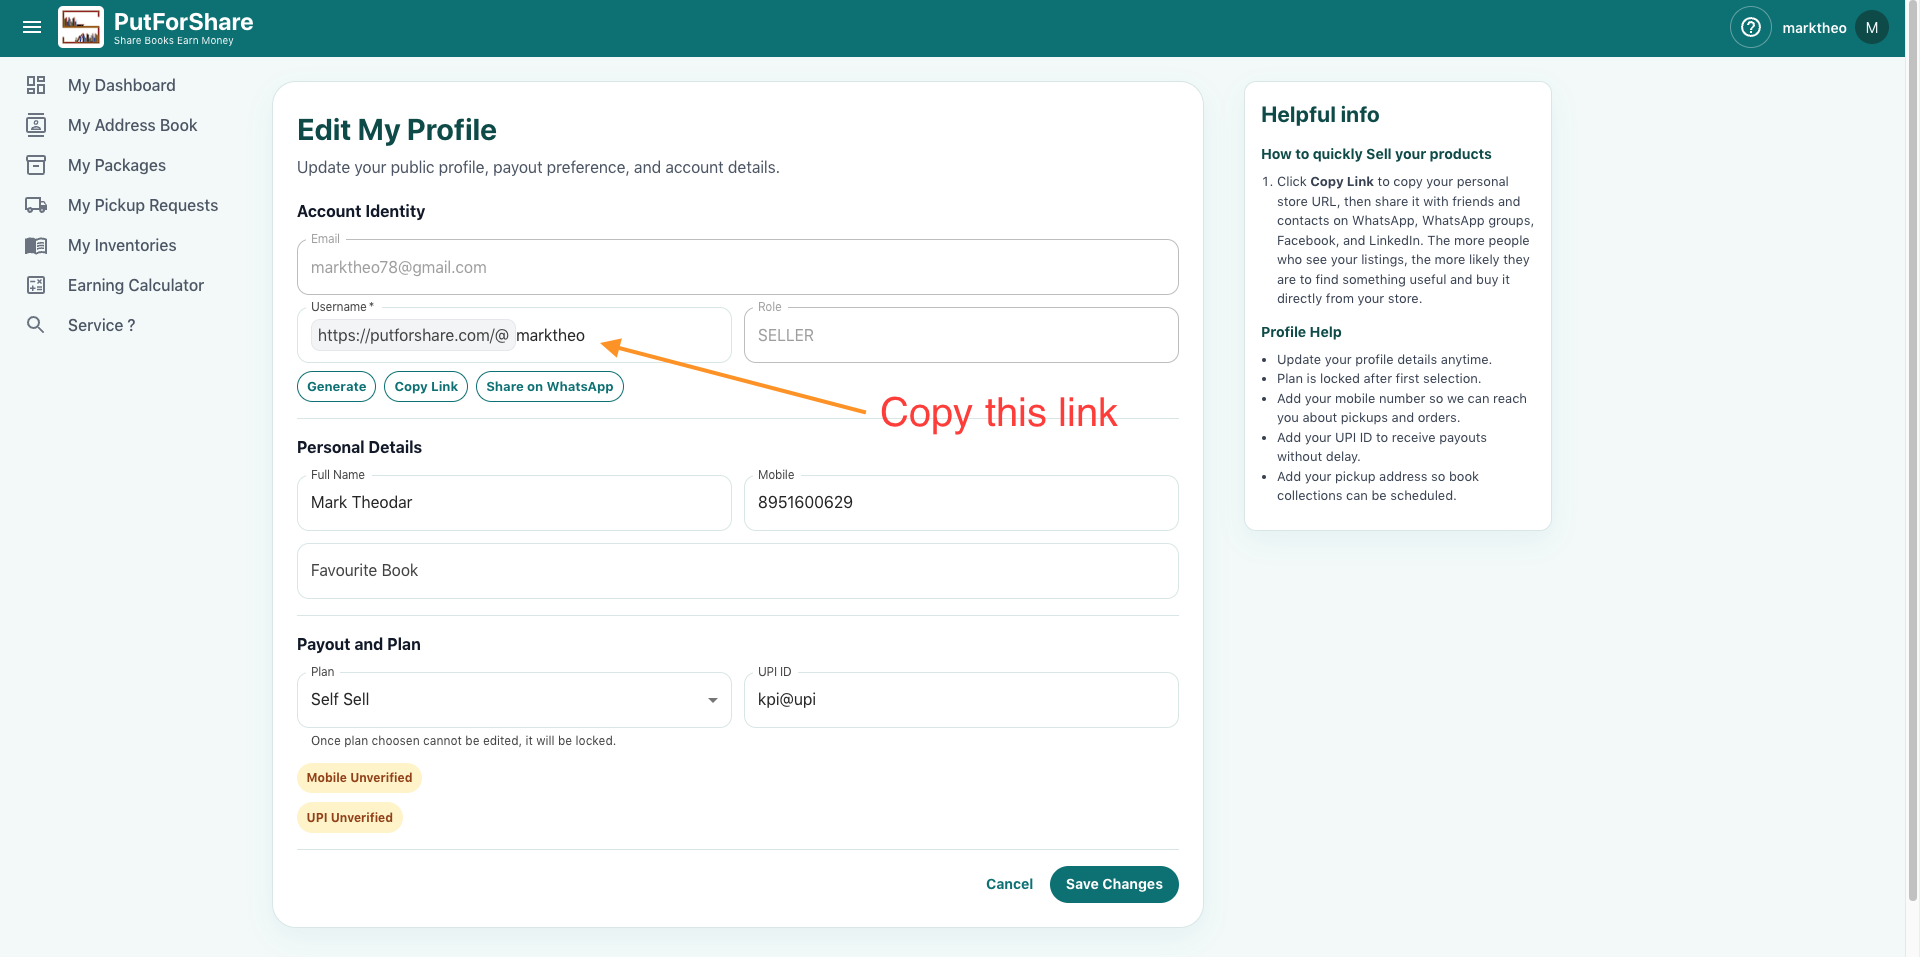1920x957 pixels.
Task: Click the marktheo username in header
Action: (x=1814, y=28)
